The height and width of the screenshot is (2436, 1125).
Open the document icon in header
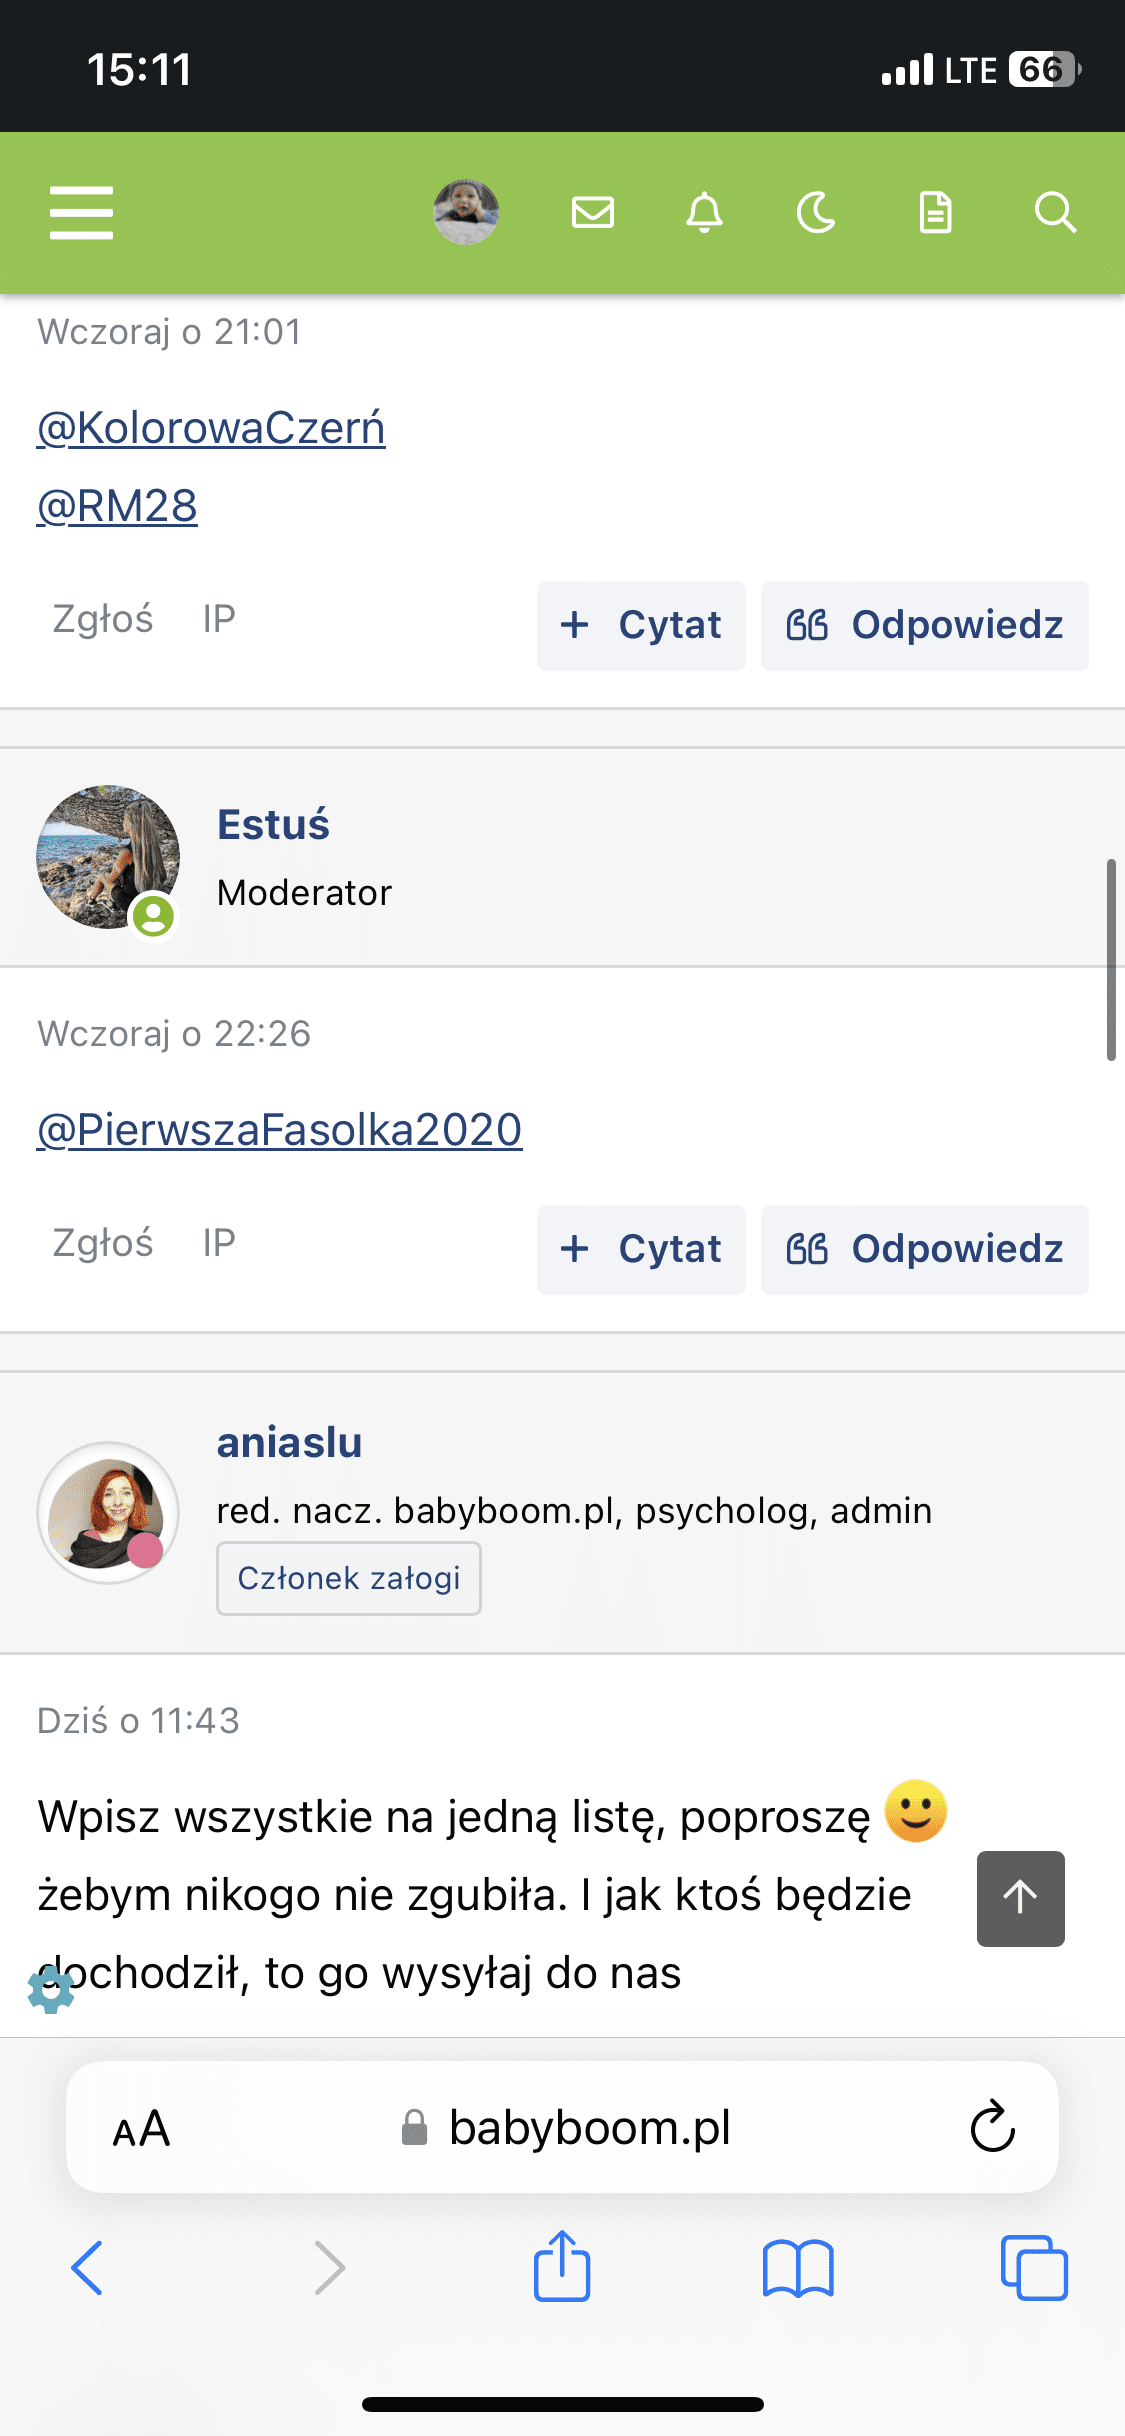tap(935, 212)
